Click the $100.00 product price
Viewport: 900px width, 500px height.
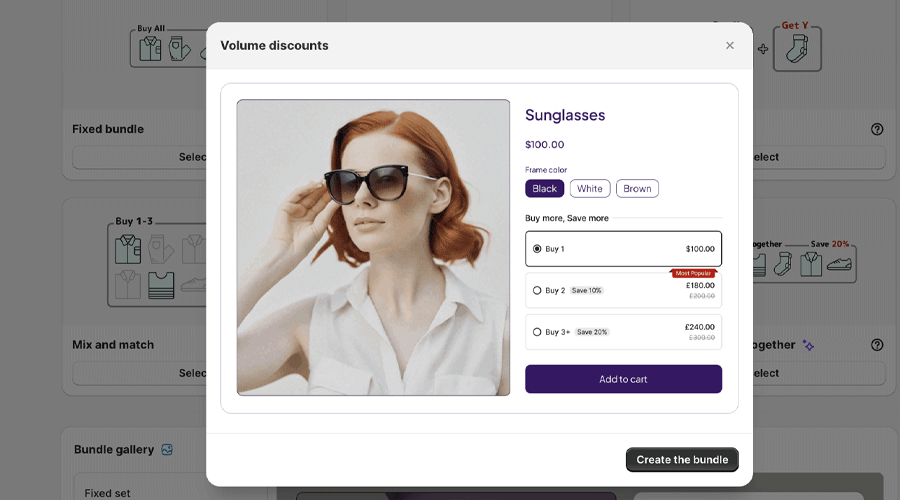click(544, 145)
